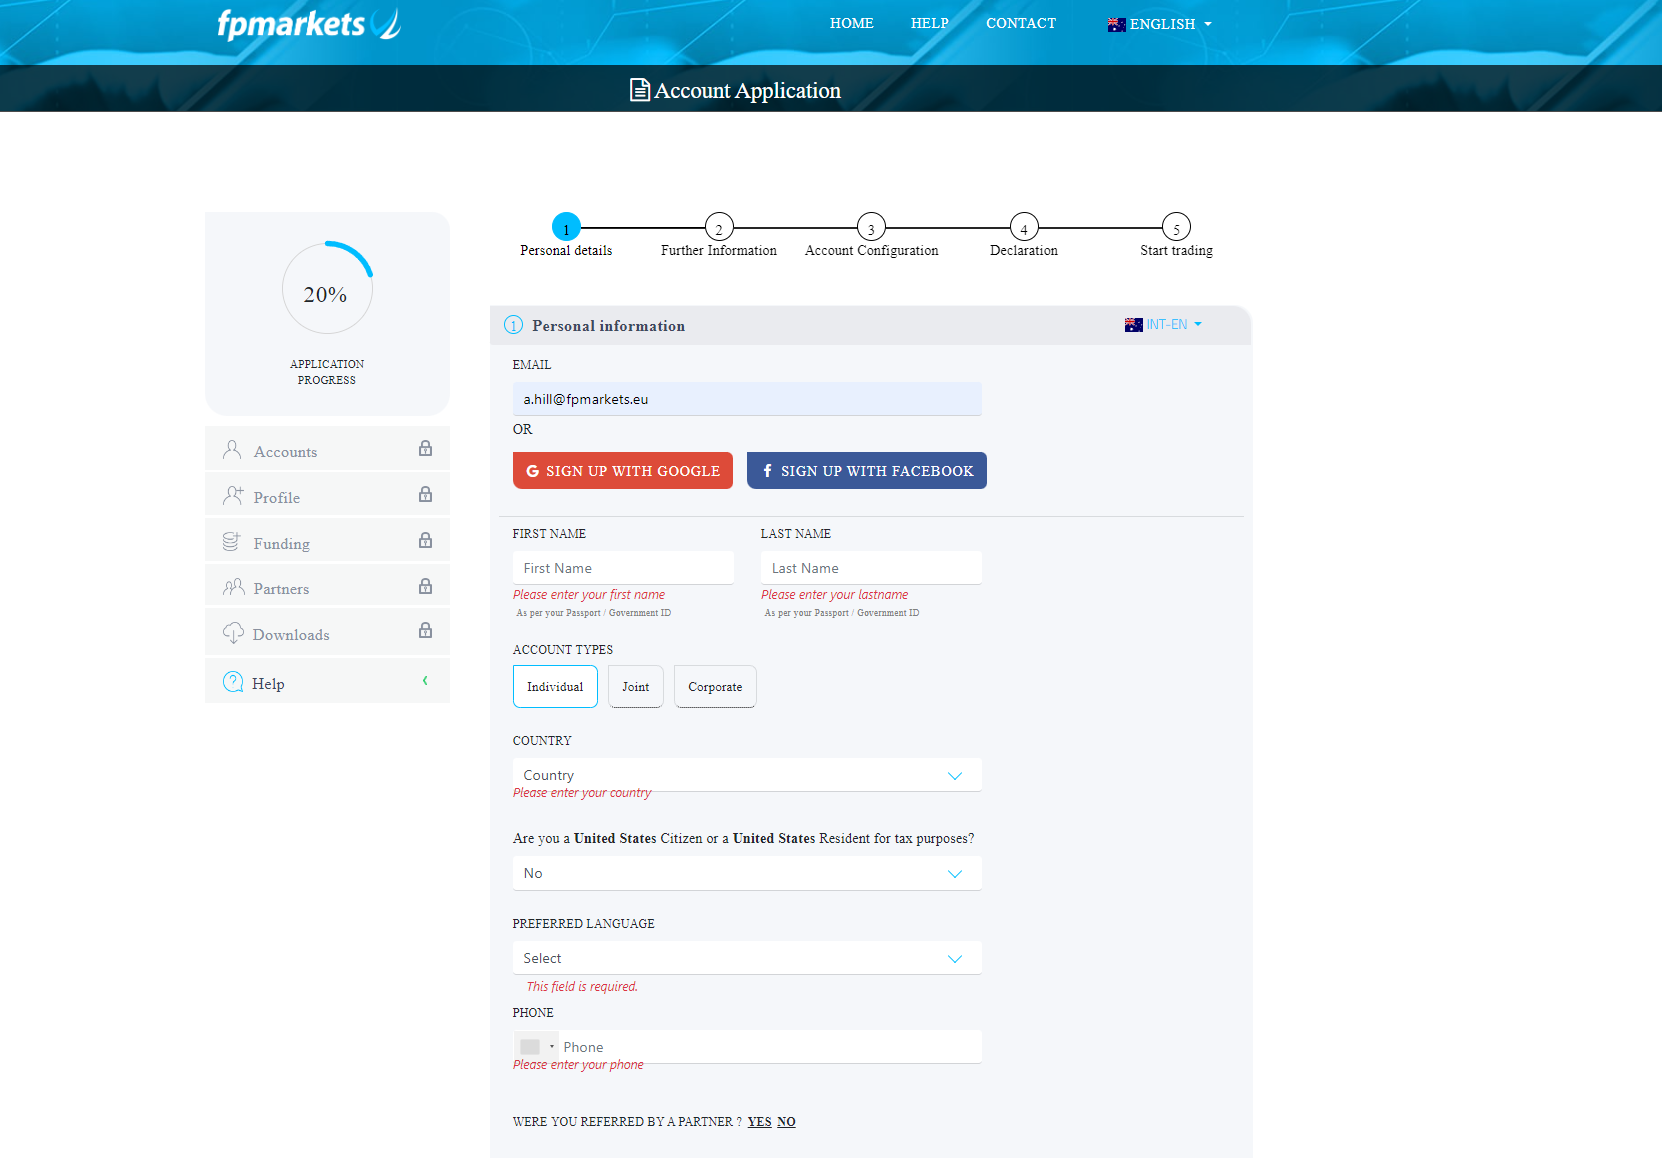Focus the First Name input field
This screenshot has height=1158, width=1662.
[x=623, y=568]
